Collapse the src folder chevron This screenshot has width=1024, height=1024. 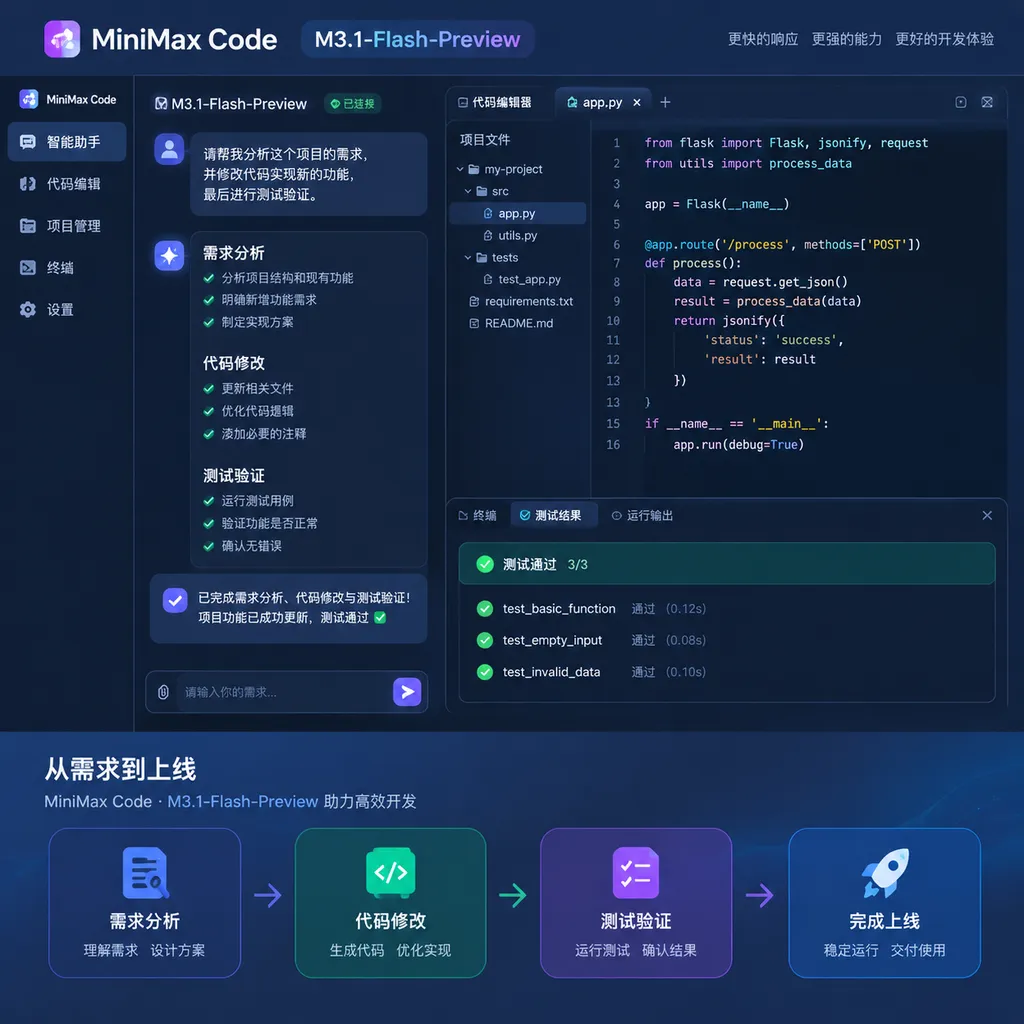click(x=468, y=191)
